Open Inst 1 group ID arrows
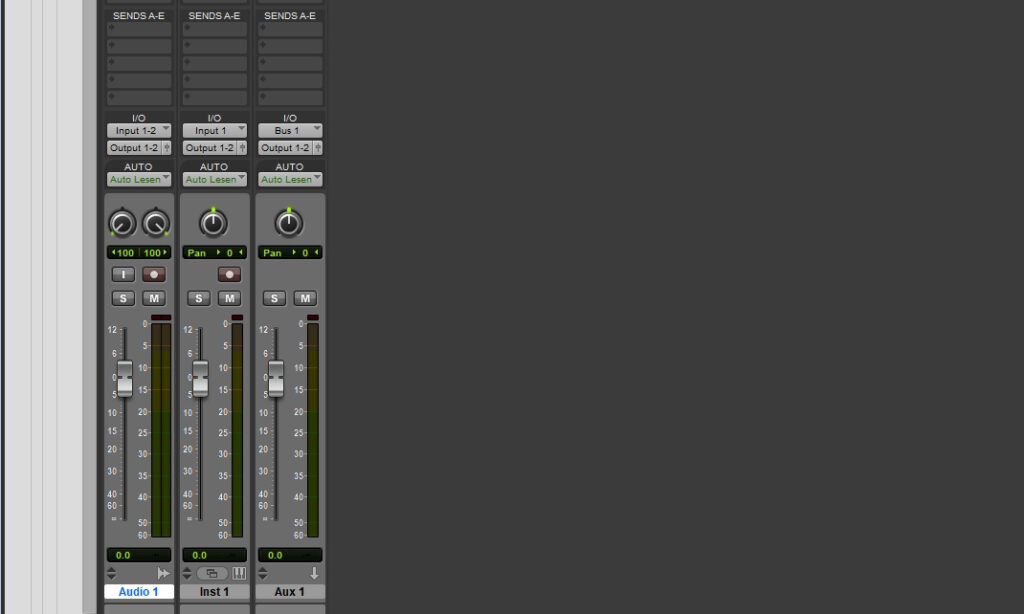1024x614 pixels. click(x=187, y=574)
